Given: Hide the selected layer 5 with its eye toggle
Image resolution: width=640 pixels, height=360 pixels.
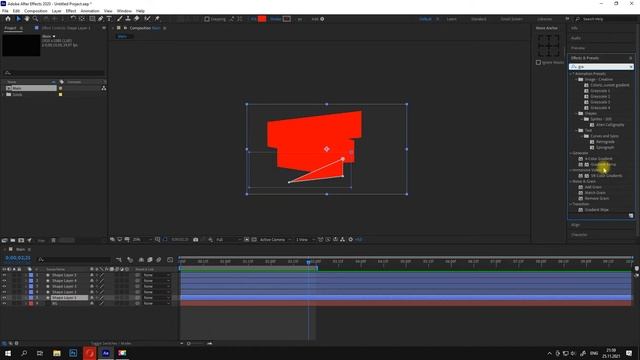Looking at the screenshot, I should pos(4,298).
